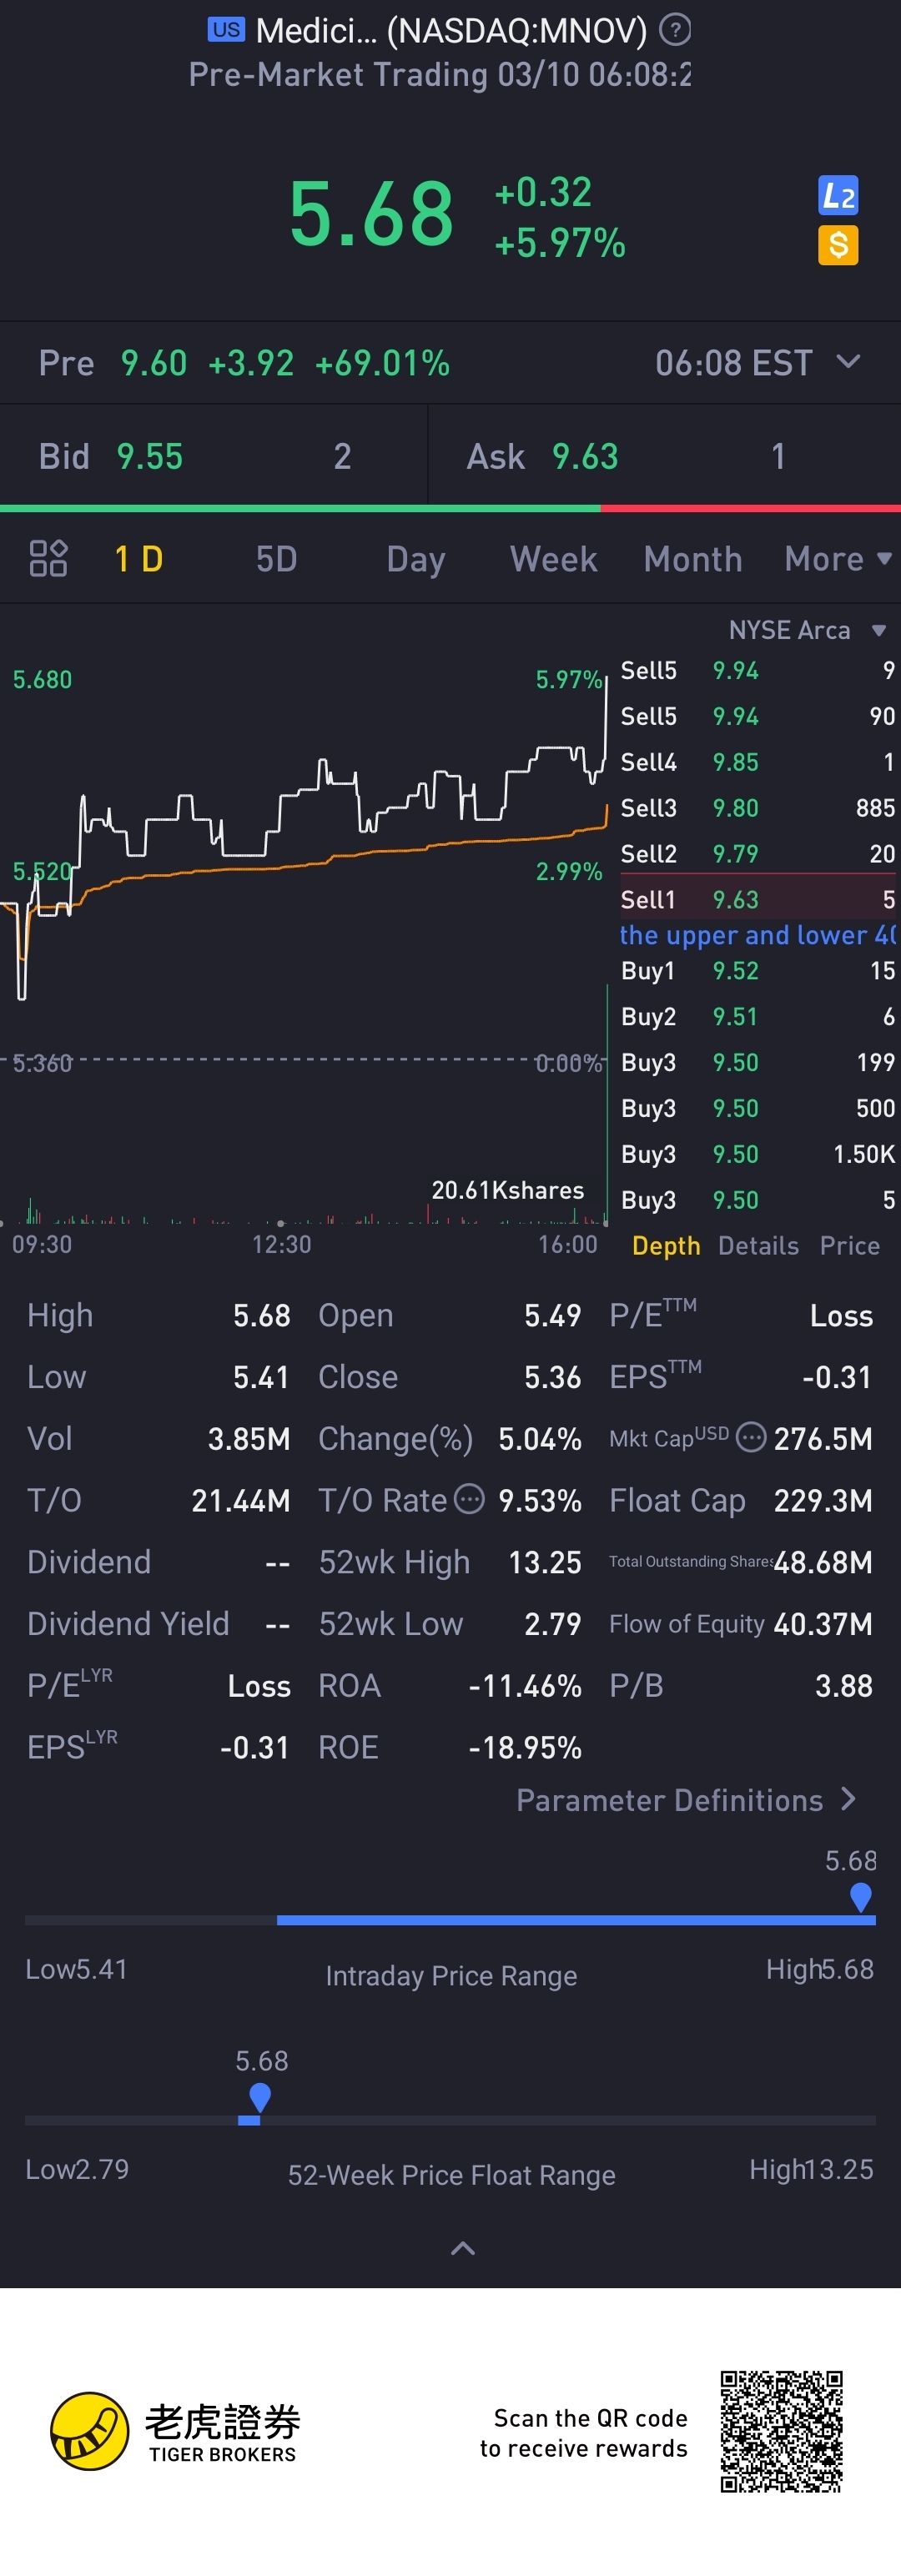
Task: Collapse the stats panel with up chevron
Action: click(463, 2249)
